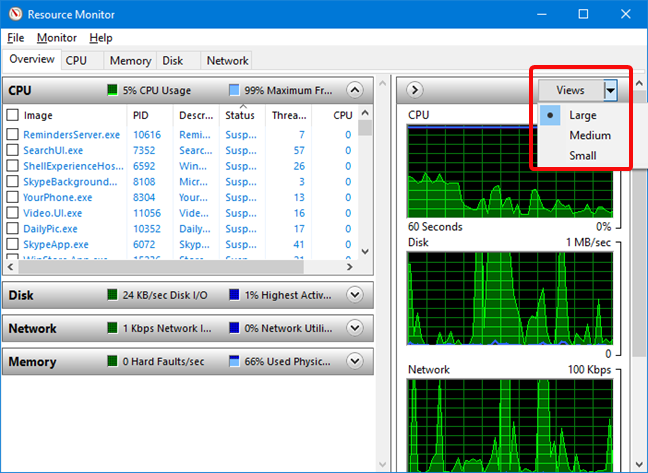648x473 pixels.
Task: Expand the Network section chevron
Action: point(354,328)
